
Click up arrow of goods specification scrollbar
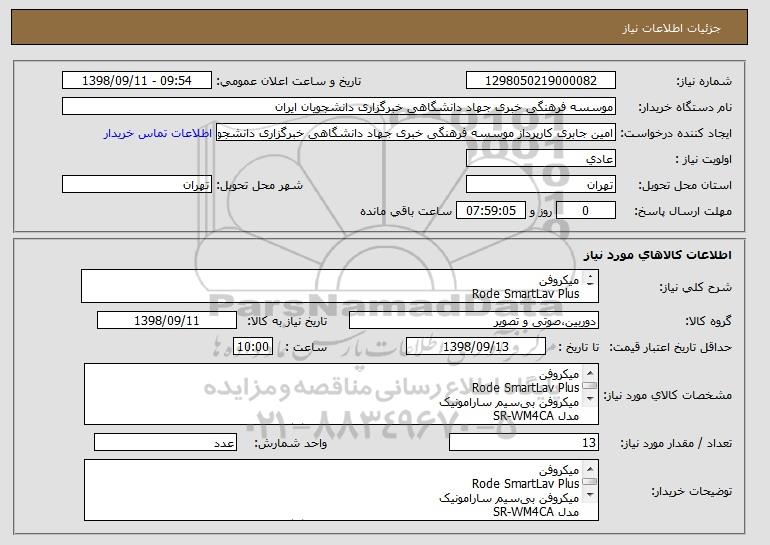[590, 372]
